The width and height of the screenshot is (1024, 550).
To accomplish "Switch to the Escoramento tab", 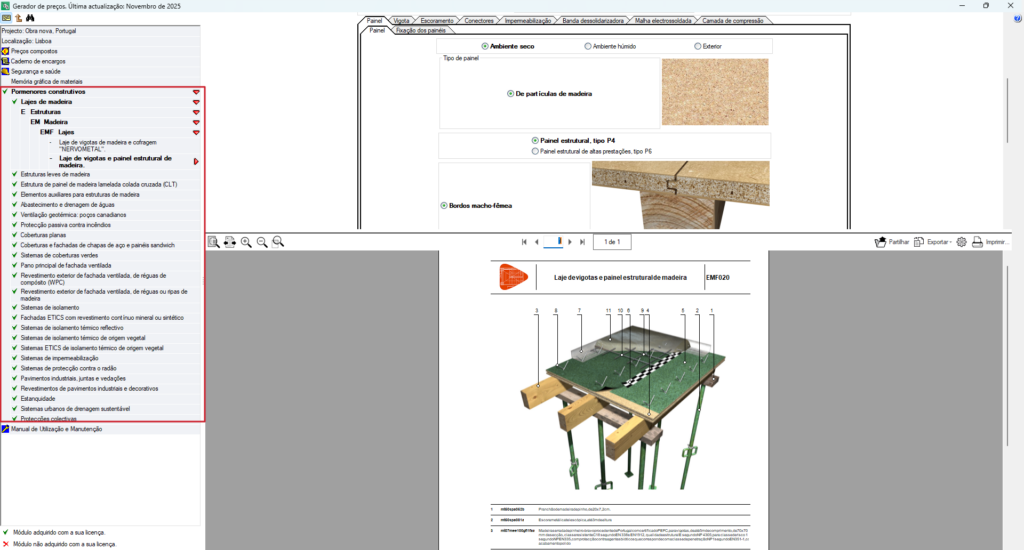I will tap(437, 21).
